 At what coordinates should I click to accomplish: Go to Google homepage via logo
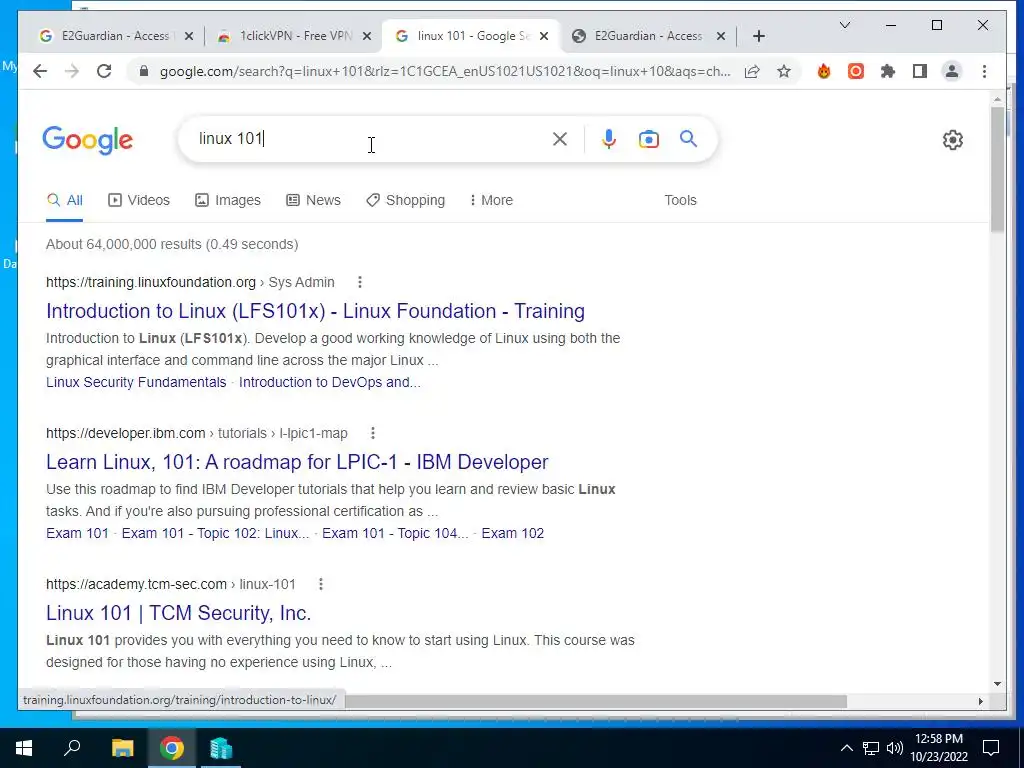[88, 140]
